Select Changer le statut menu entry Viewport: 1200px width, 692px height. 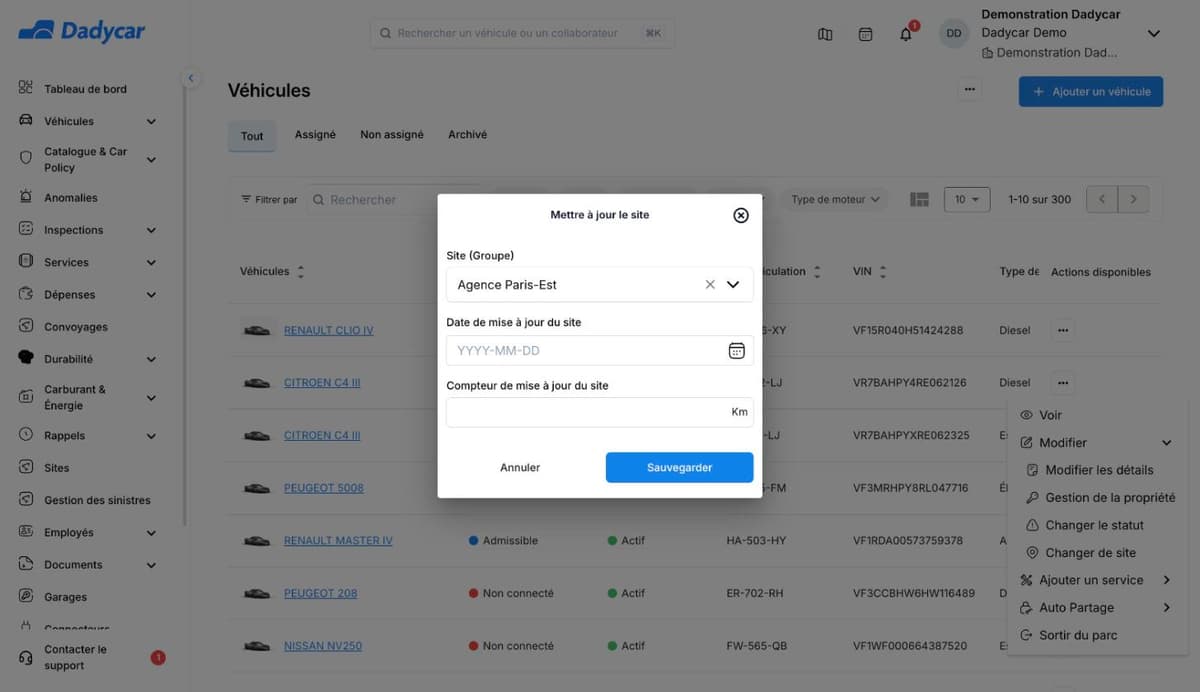(x=1094, y=525)
